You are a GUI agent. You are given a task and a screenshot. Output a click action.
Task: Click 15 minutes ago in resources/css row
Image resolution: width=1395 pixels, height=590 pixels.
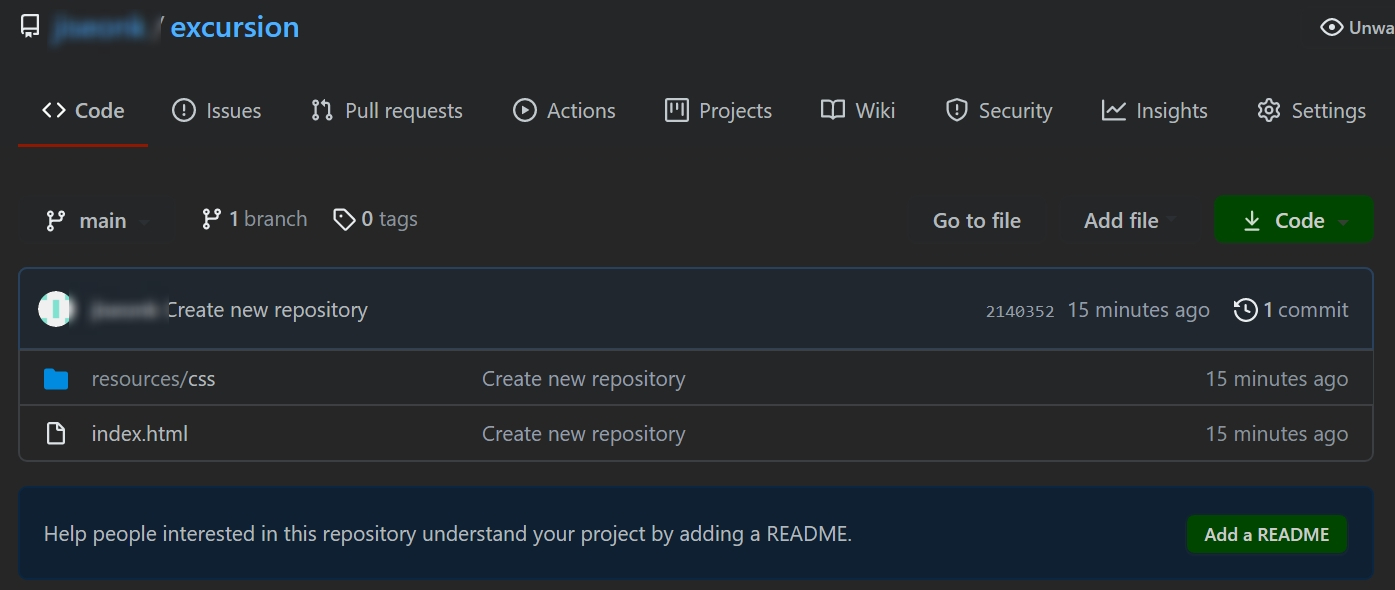(1277, 379)
